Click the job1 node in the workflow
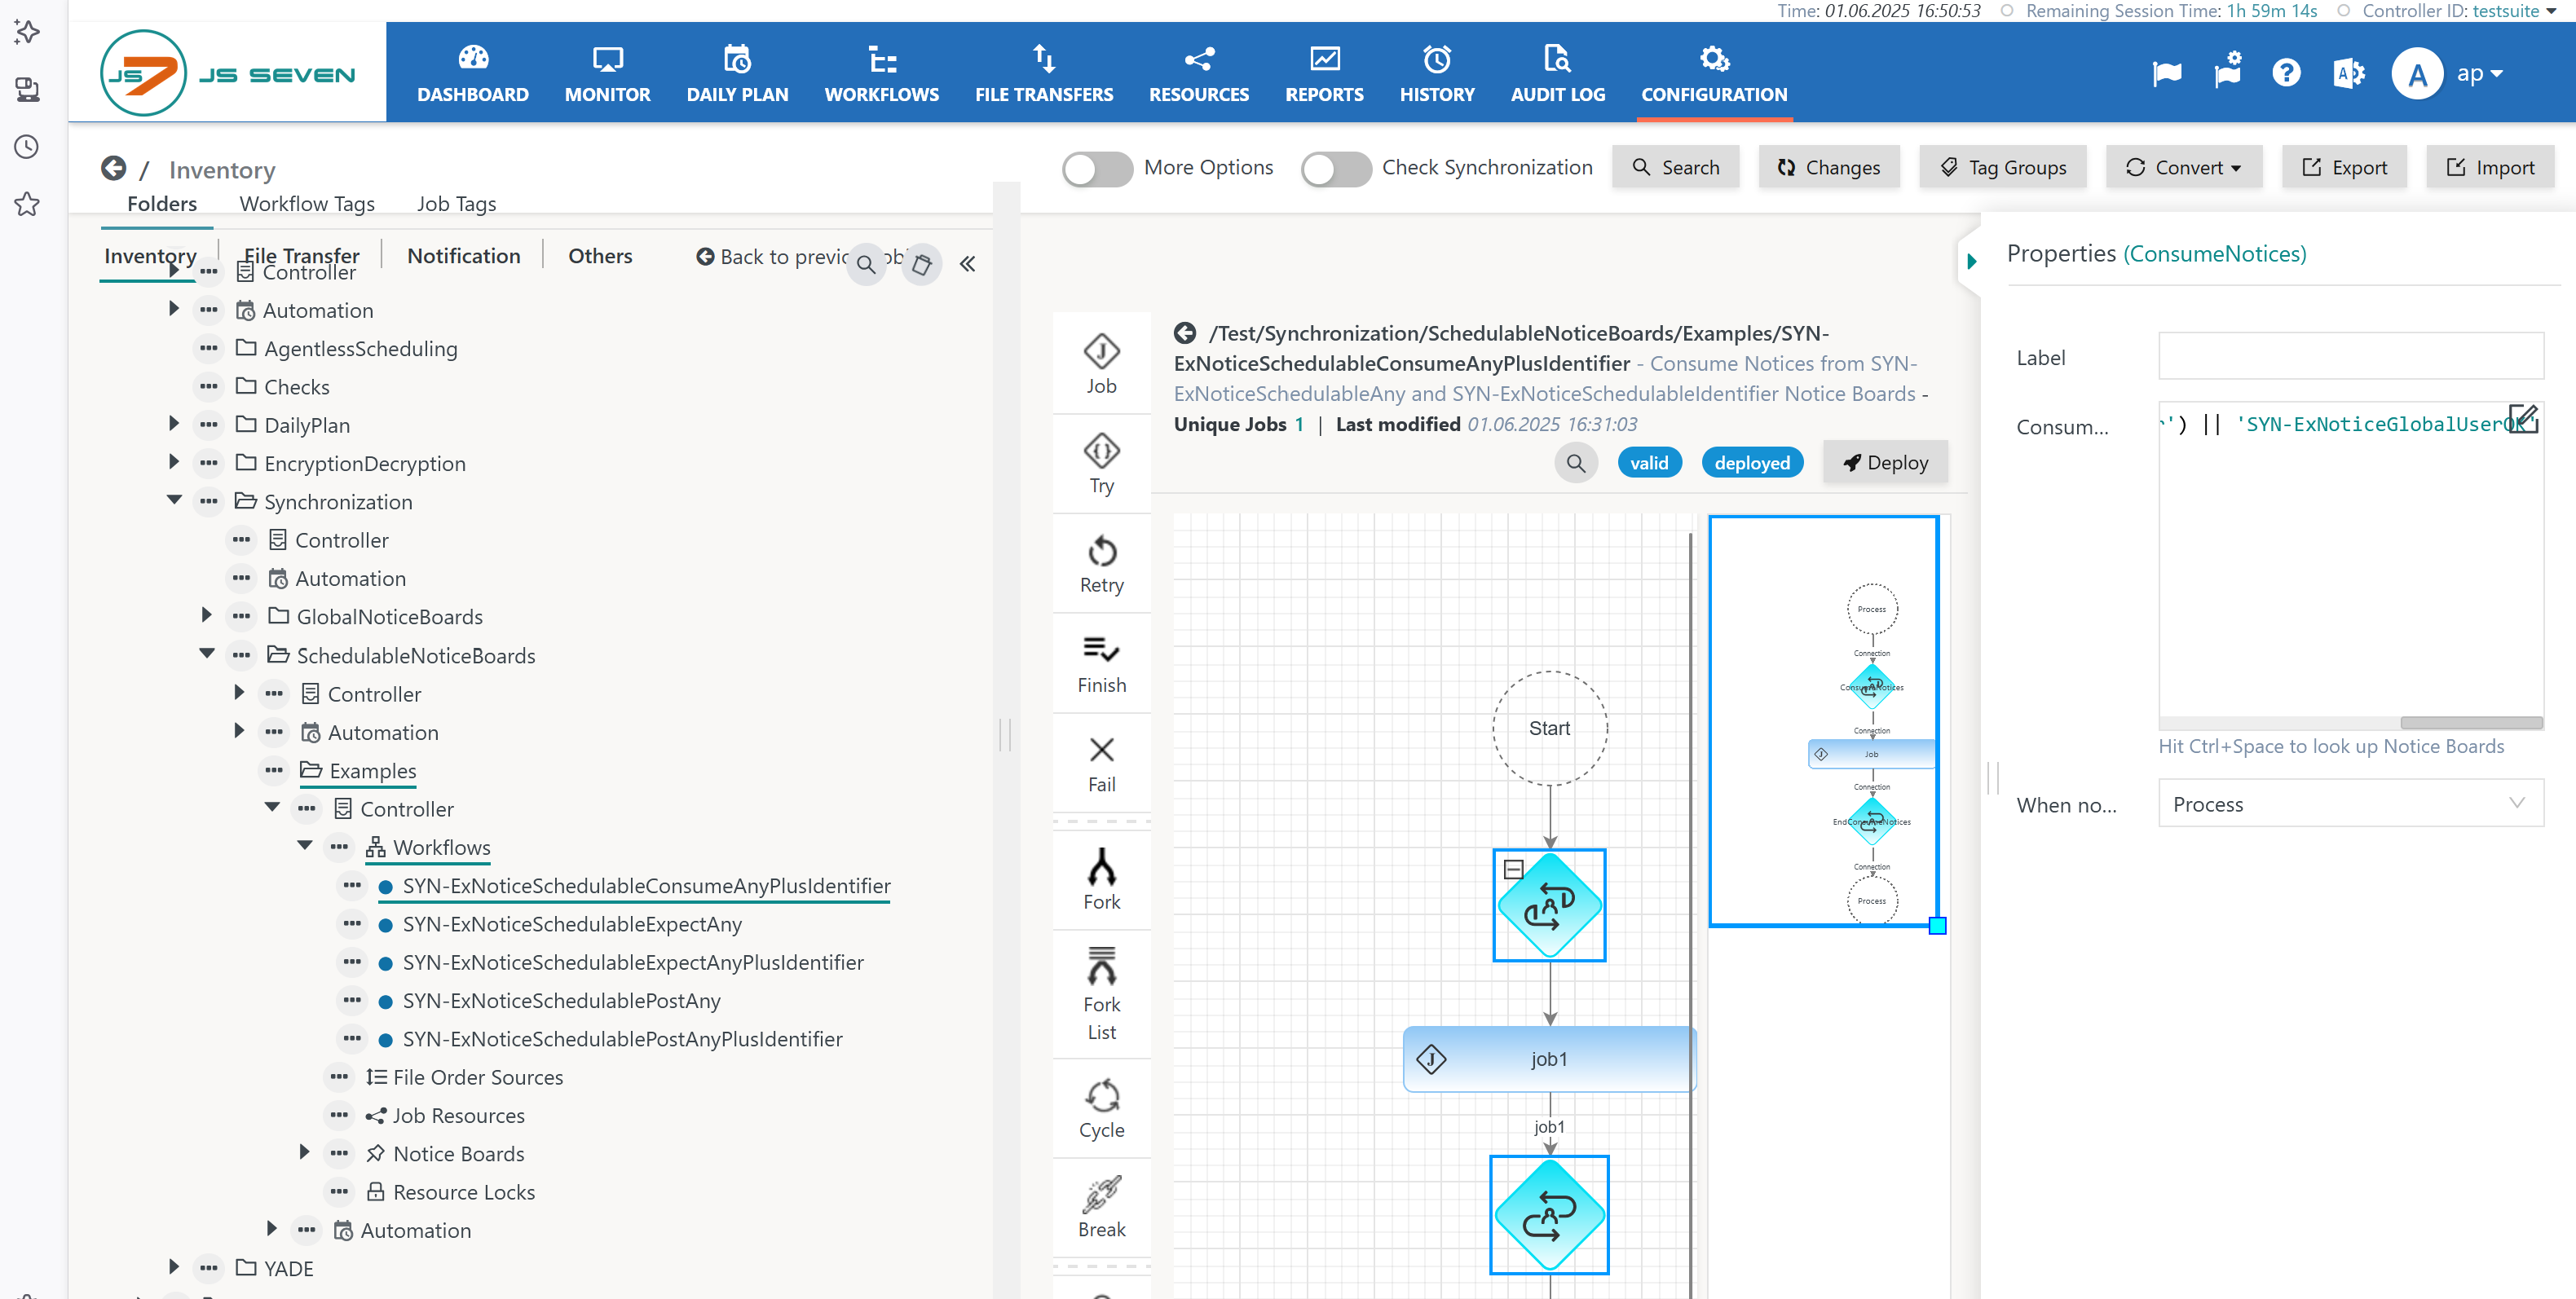The image size is (2576, 1299). coord(1549,1059)
